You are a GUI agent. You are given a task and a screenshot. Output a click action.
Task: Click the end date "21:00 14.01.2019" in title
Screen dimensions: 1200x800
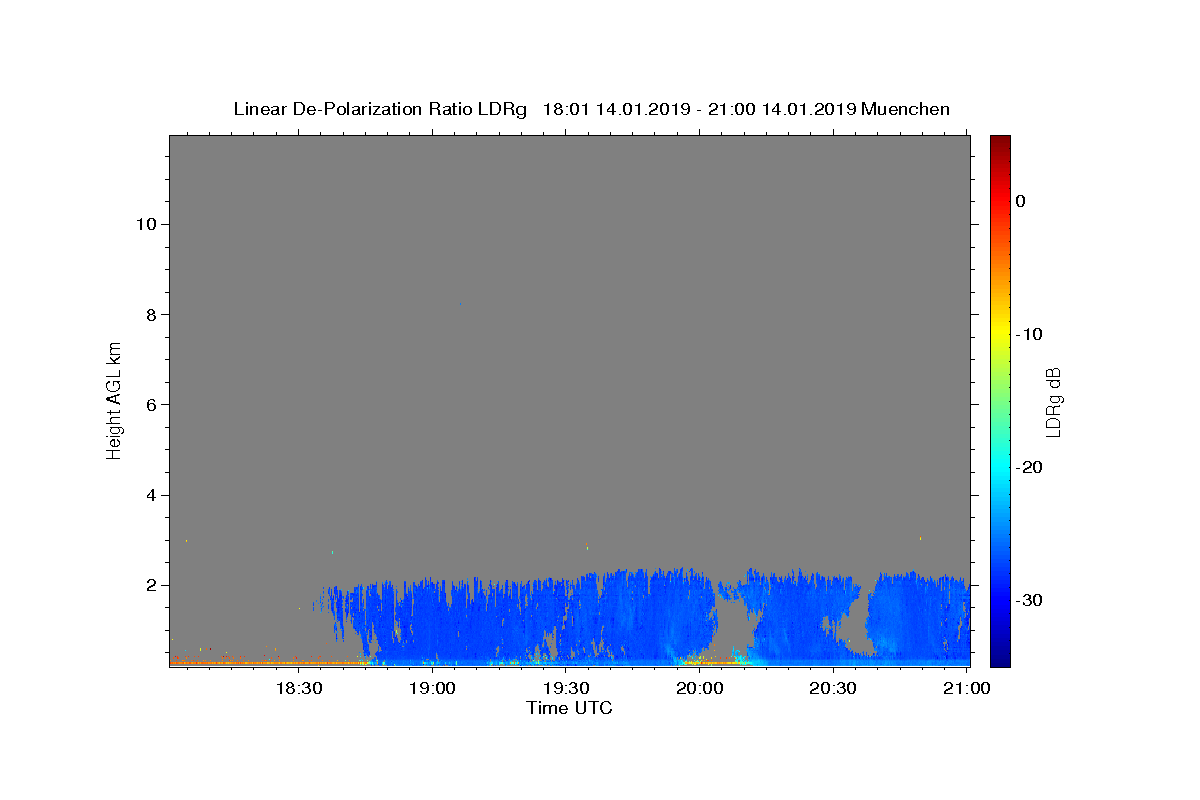(x=782, y=109)
